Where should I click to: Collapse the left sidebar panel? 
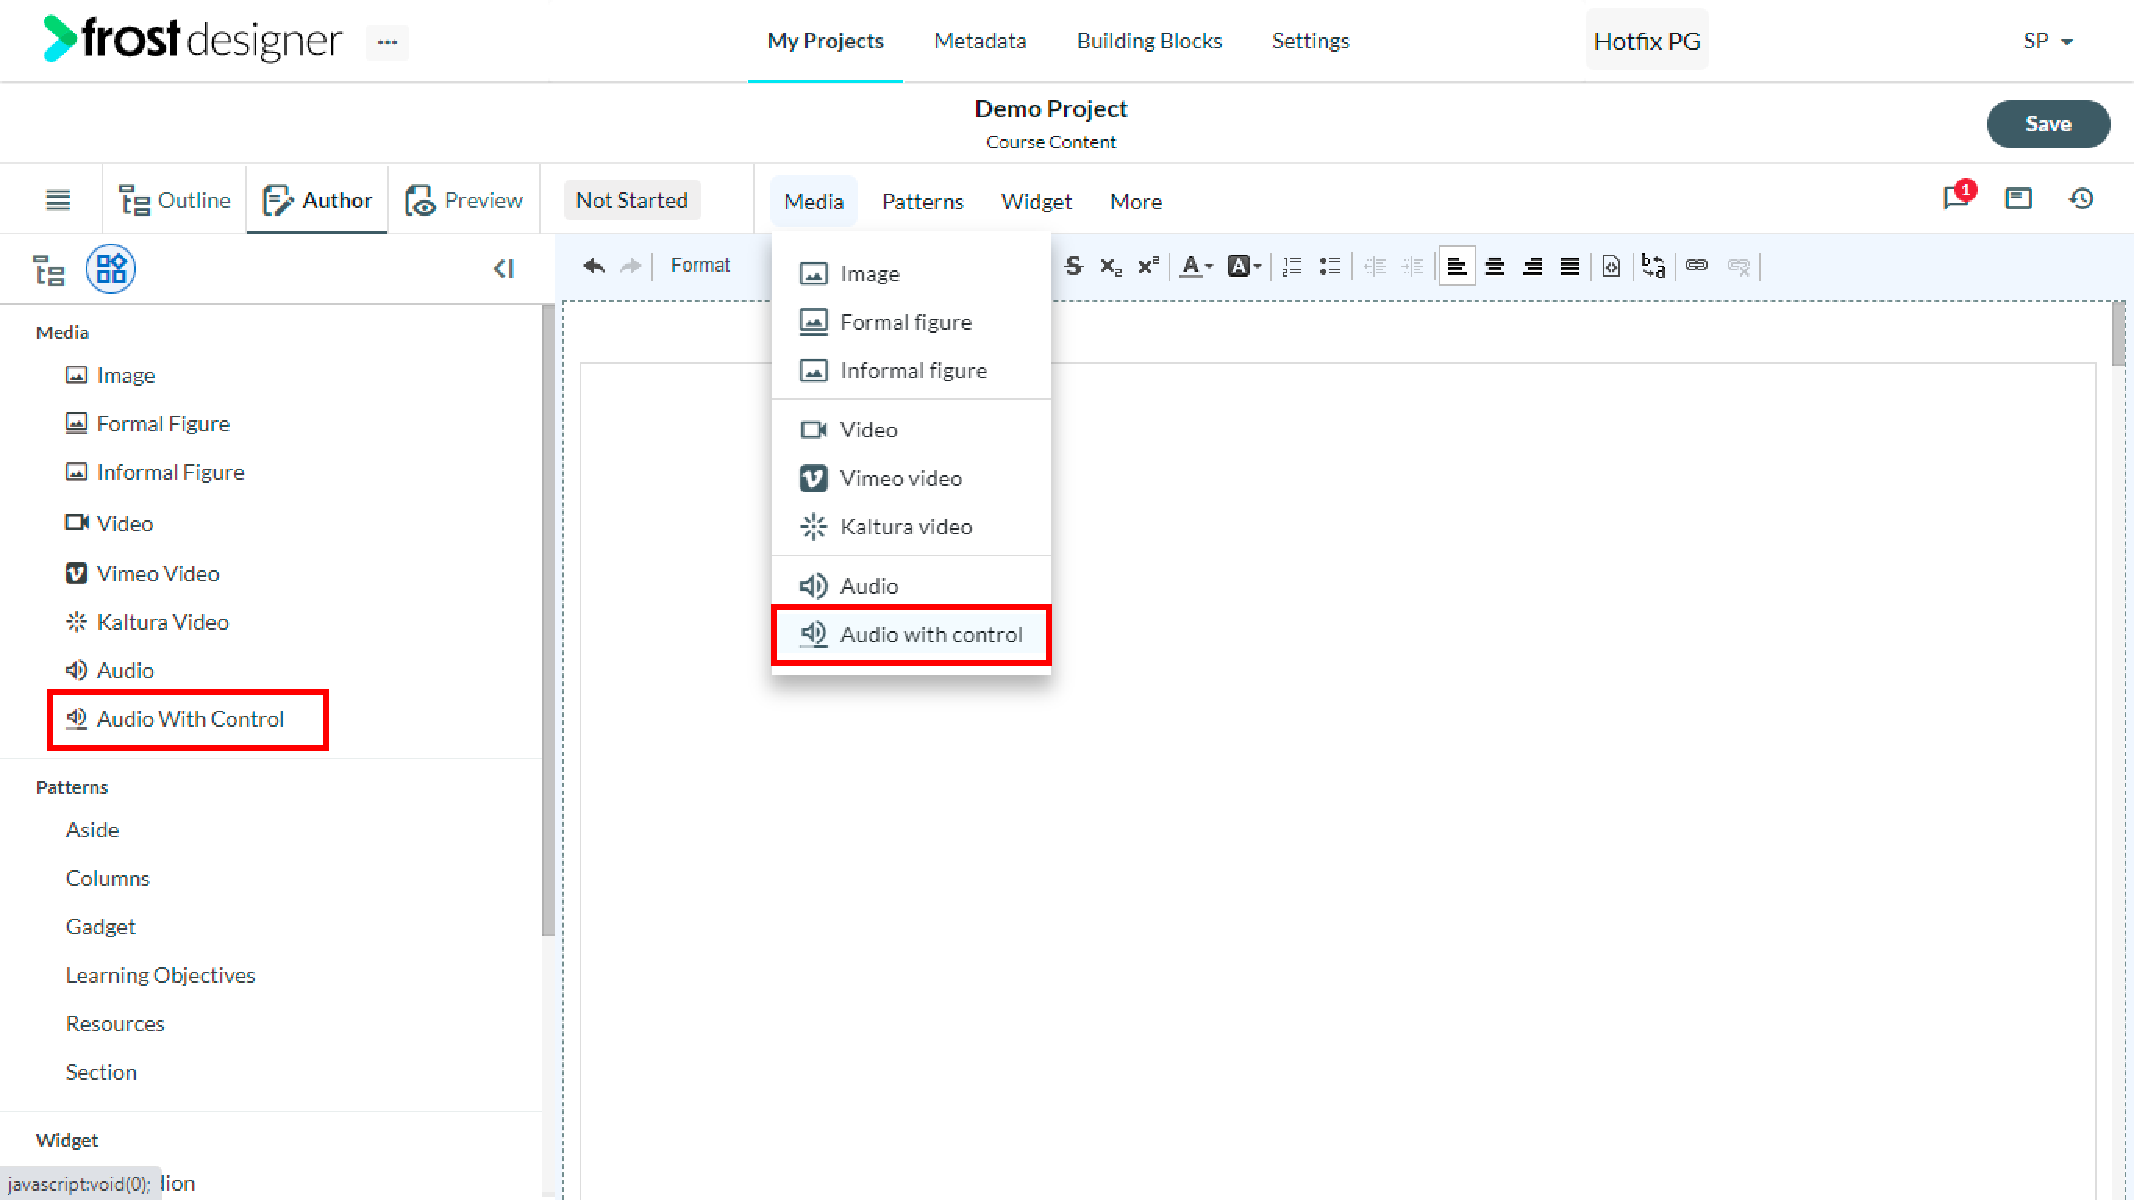pyautogui.click(x=504, y=268)
